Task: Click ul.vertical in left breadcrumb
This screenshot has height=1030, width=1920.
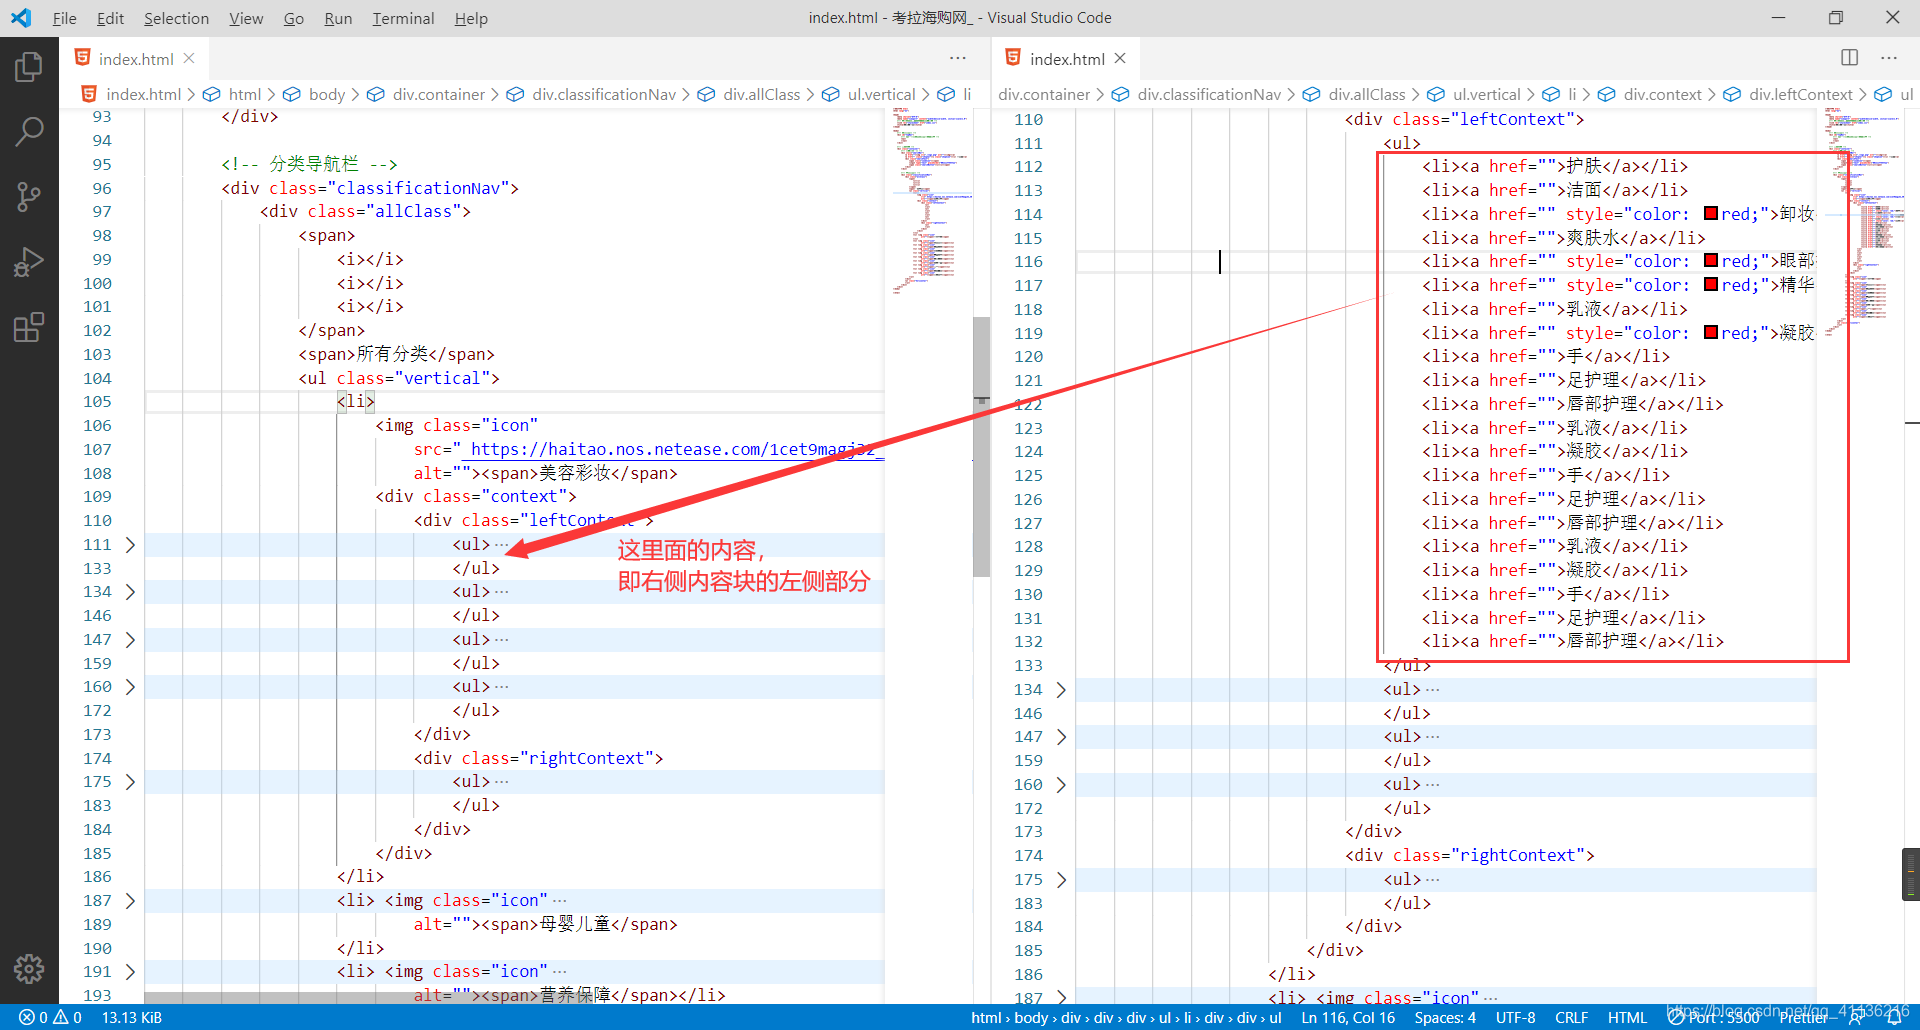Action: (881, 94)
